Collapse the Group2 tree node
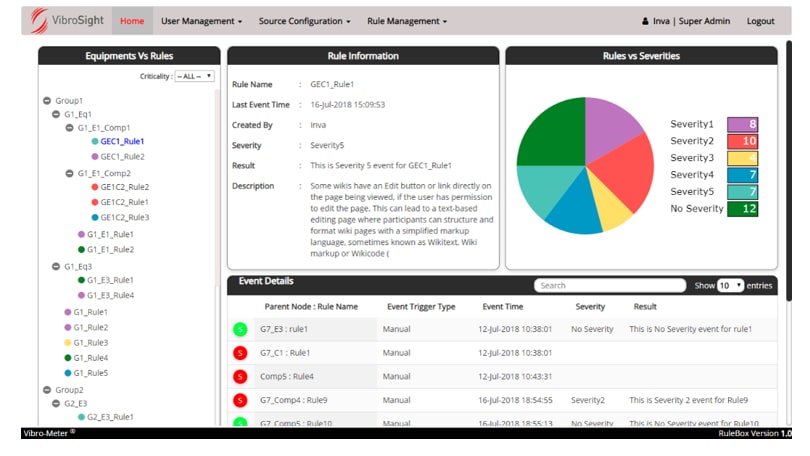This screenshot has height=456, width=810. [47, 389]
